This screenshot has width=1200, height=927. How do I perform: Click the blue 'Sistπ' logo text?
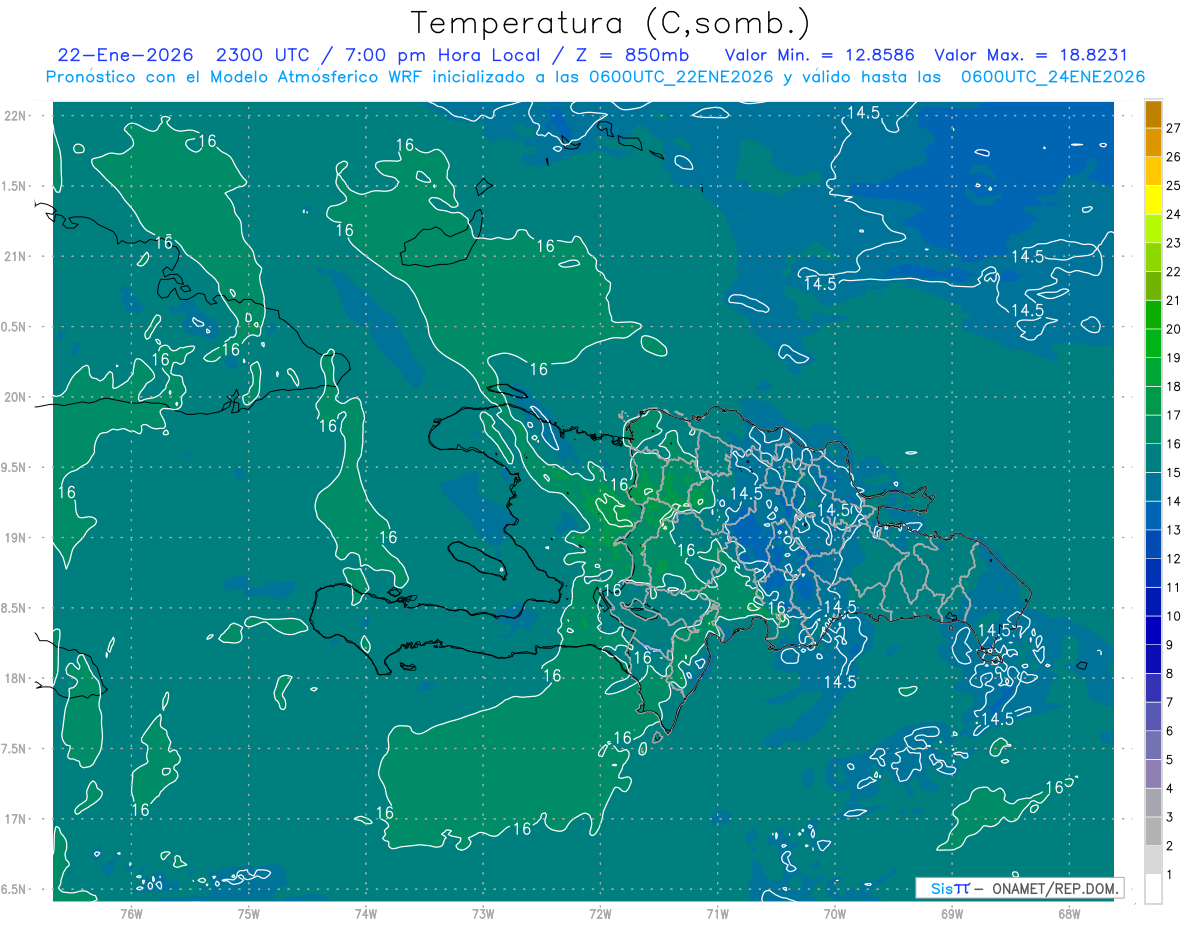[950, 888]
